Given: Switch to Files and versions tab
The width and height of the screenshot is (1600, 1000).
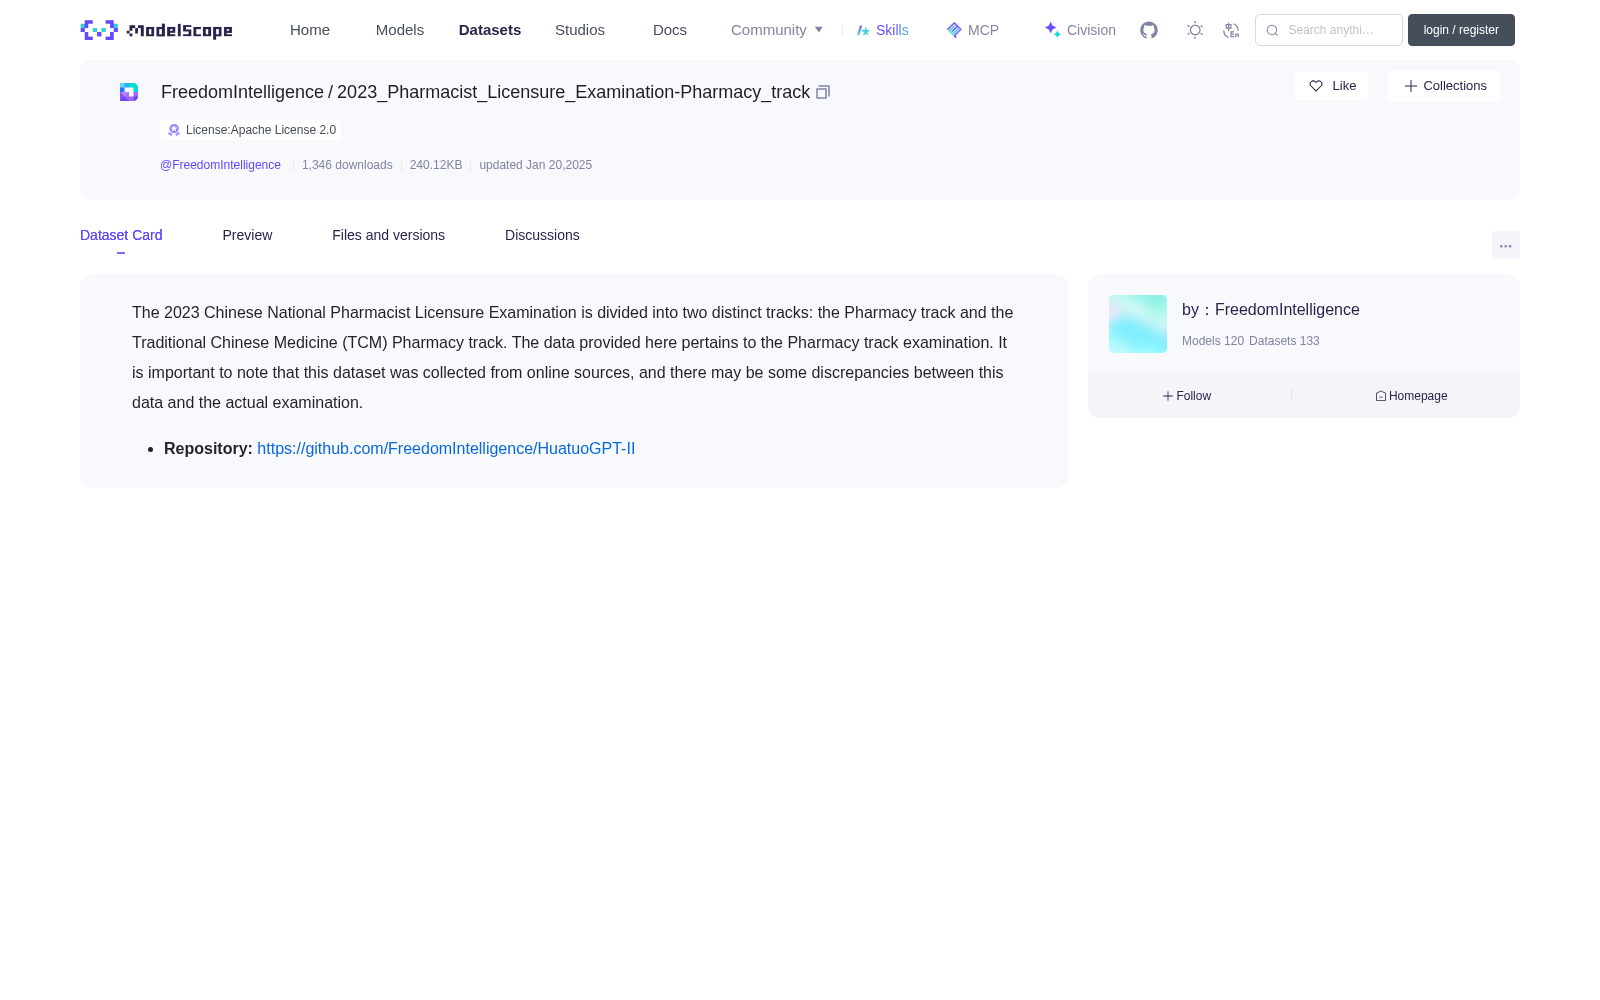Looking at the screenshot, I should (x=388, y=235).
